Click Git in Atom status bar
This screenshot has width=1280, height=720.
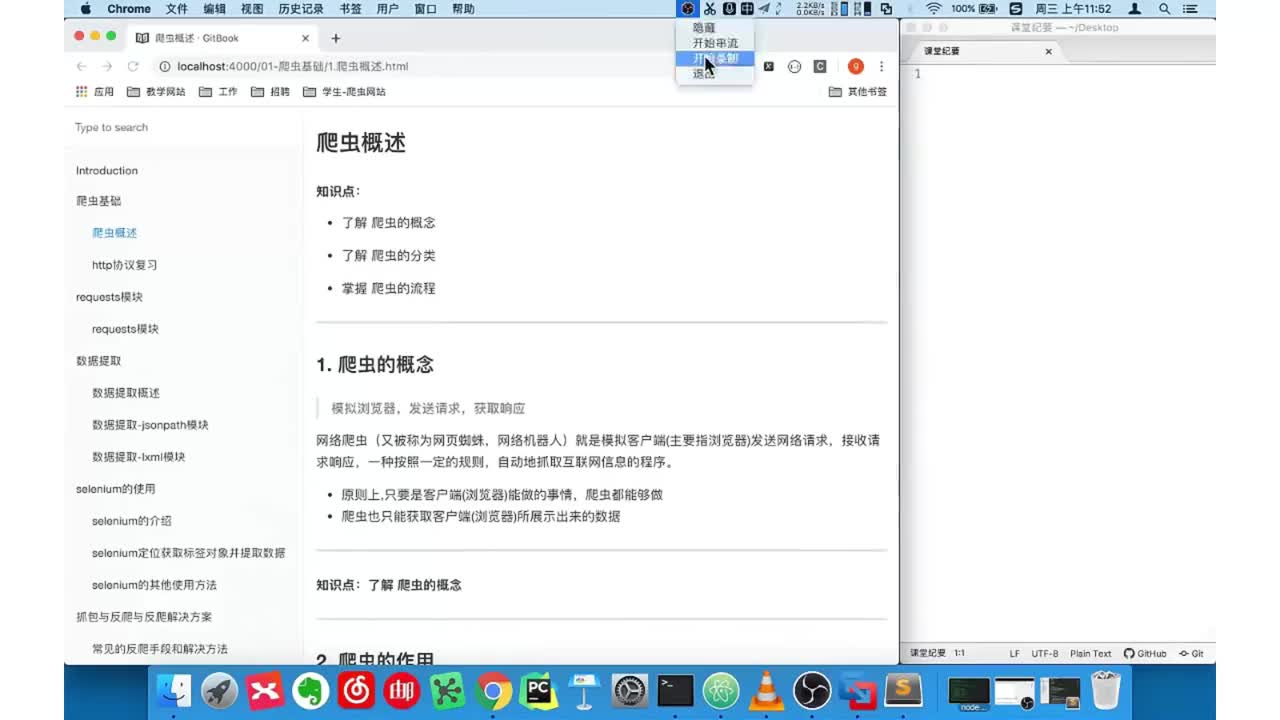click(x=1191, y=653)
